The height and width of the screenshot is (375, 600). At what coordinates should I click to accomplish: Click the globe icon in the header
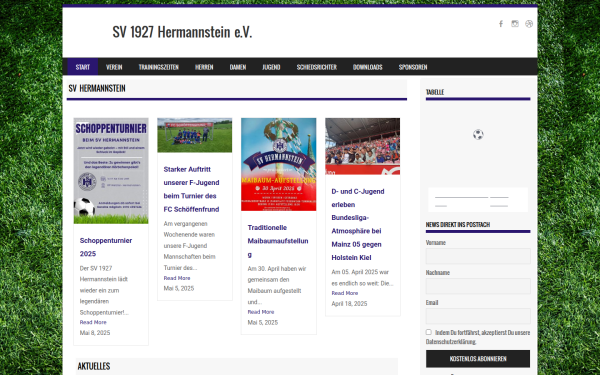[x=529, y=24]
